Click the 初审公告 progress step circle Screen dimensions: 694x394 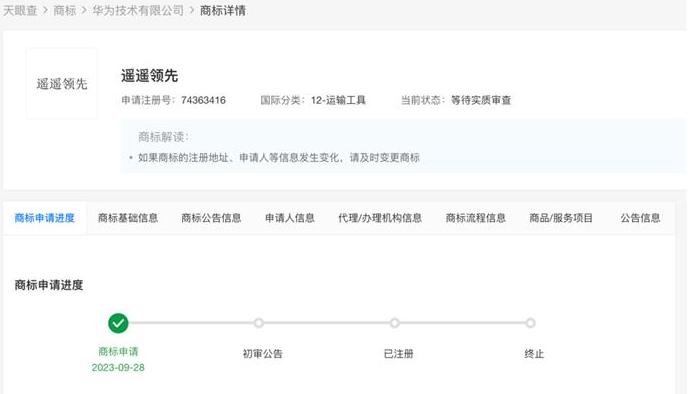259,323
